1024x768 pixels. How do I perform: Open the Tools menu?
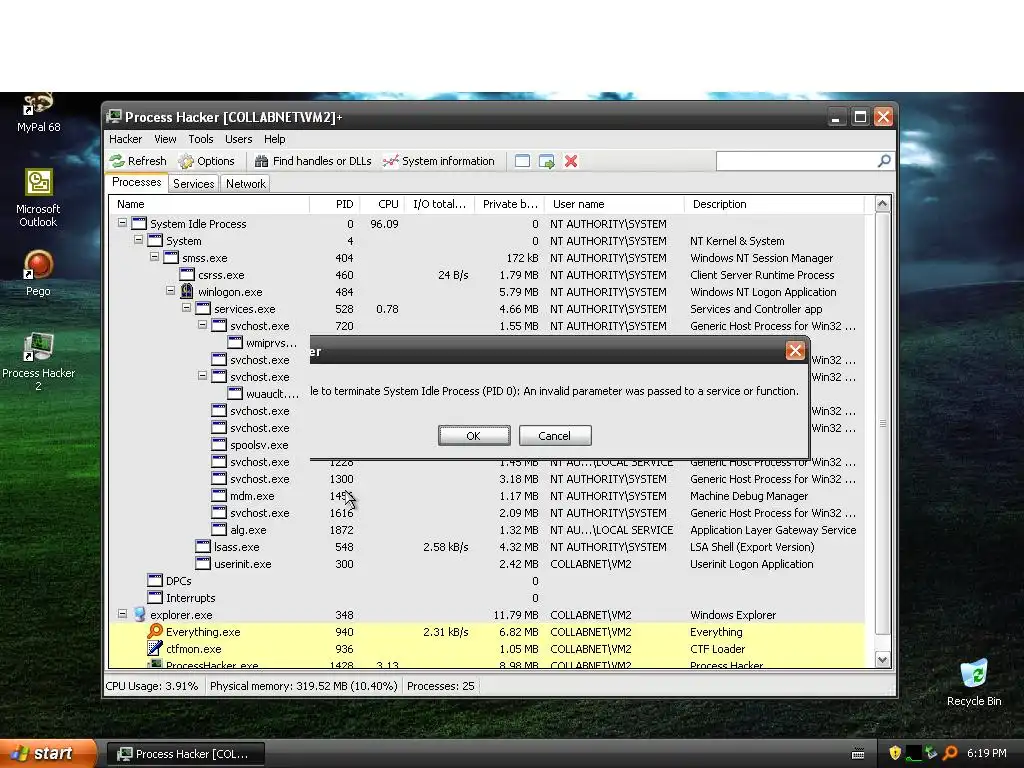201,139
